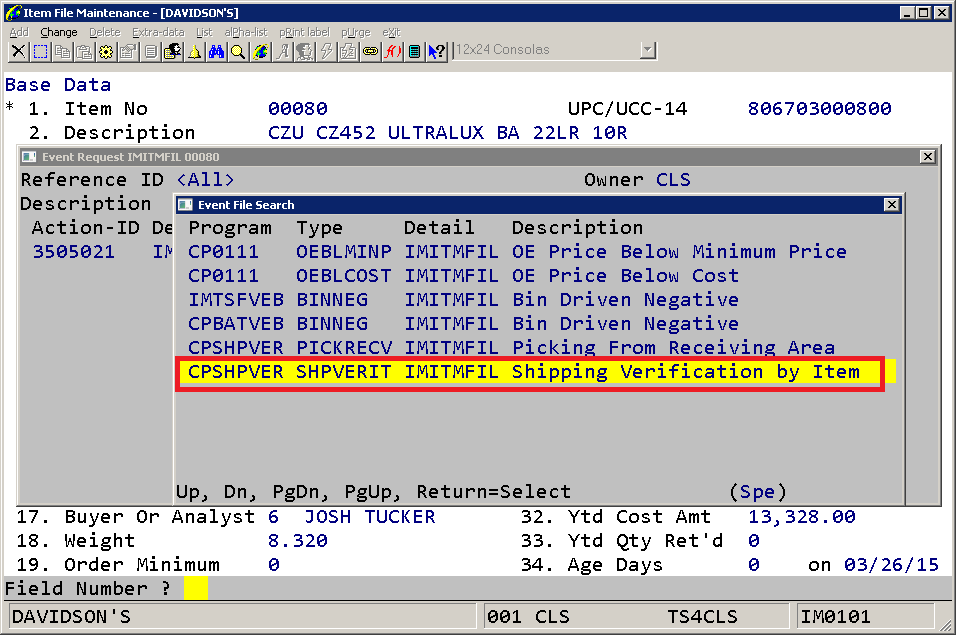Click the IM0101 status bar entry
Image resolution: width=956 pixels, height=635 pixels.
click(x=835, y=617)
